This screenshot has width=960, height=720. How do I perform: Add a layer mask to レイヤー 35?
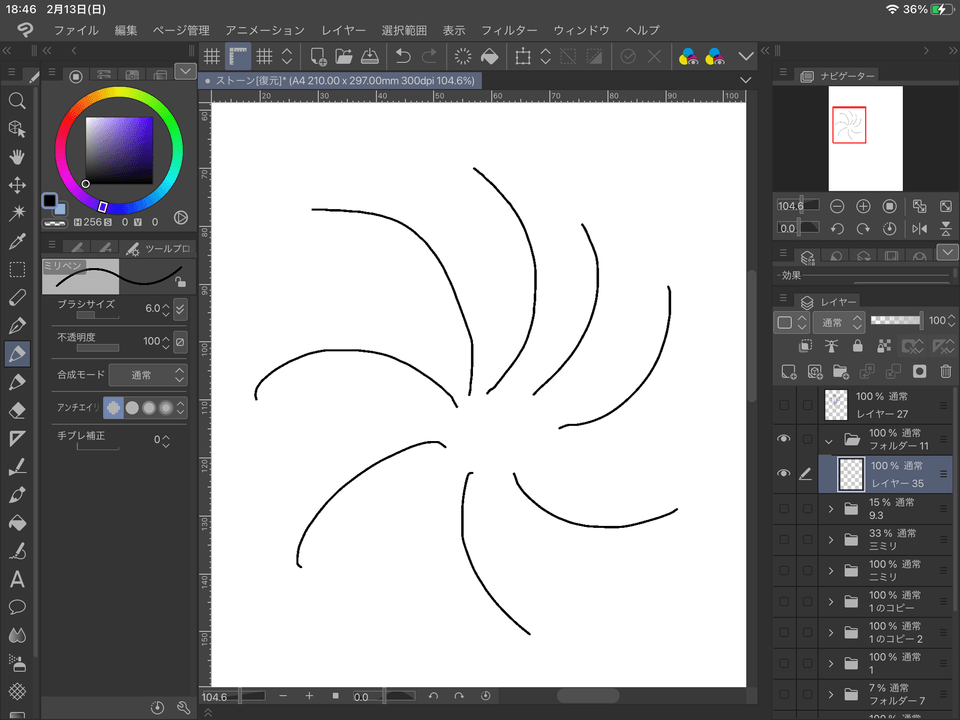coord(920,371)
